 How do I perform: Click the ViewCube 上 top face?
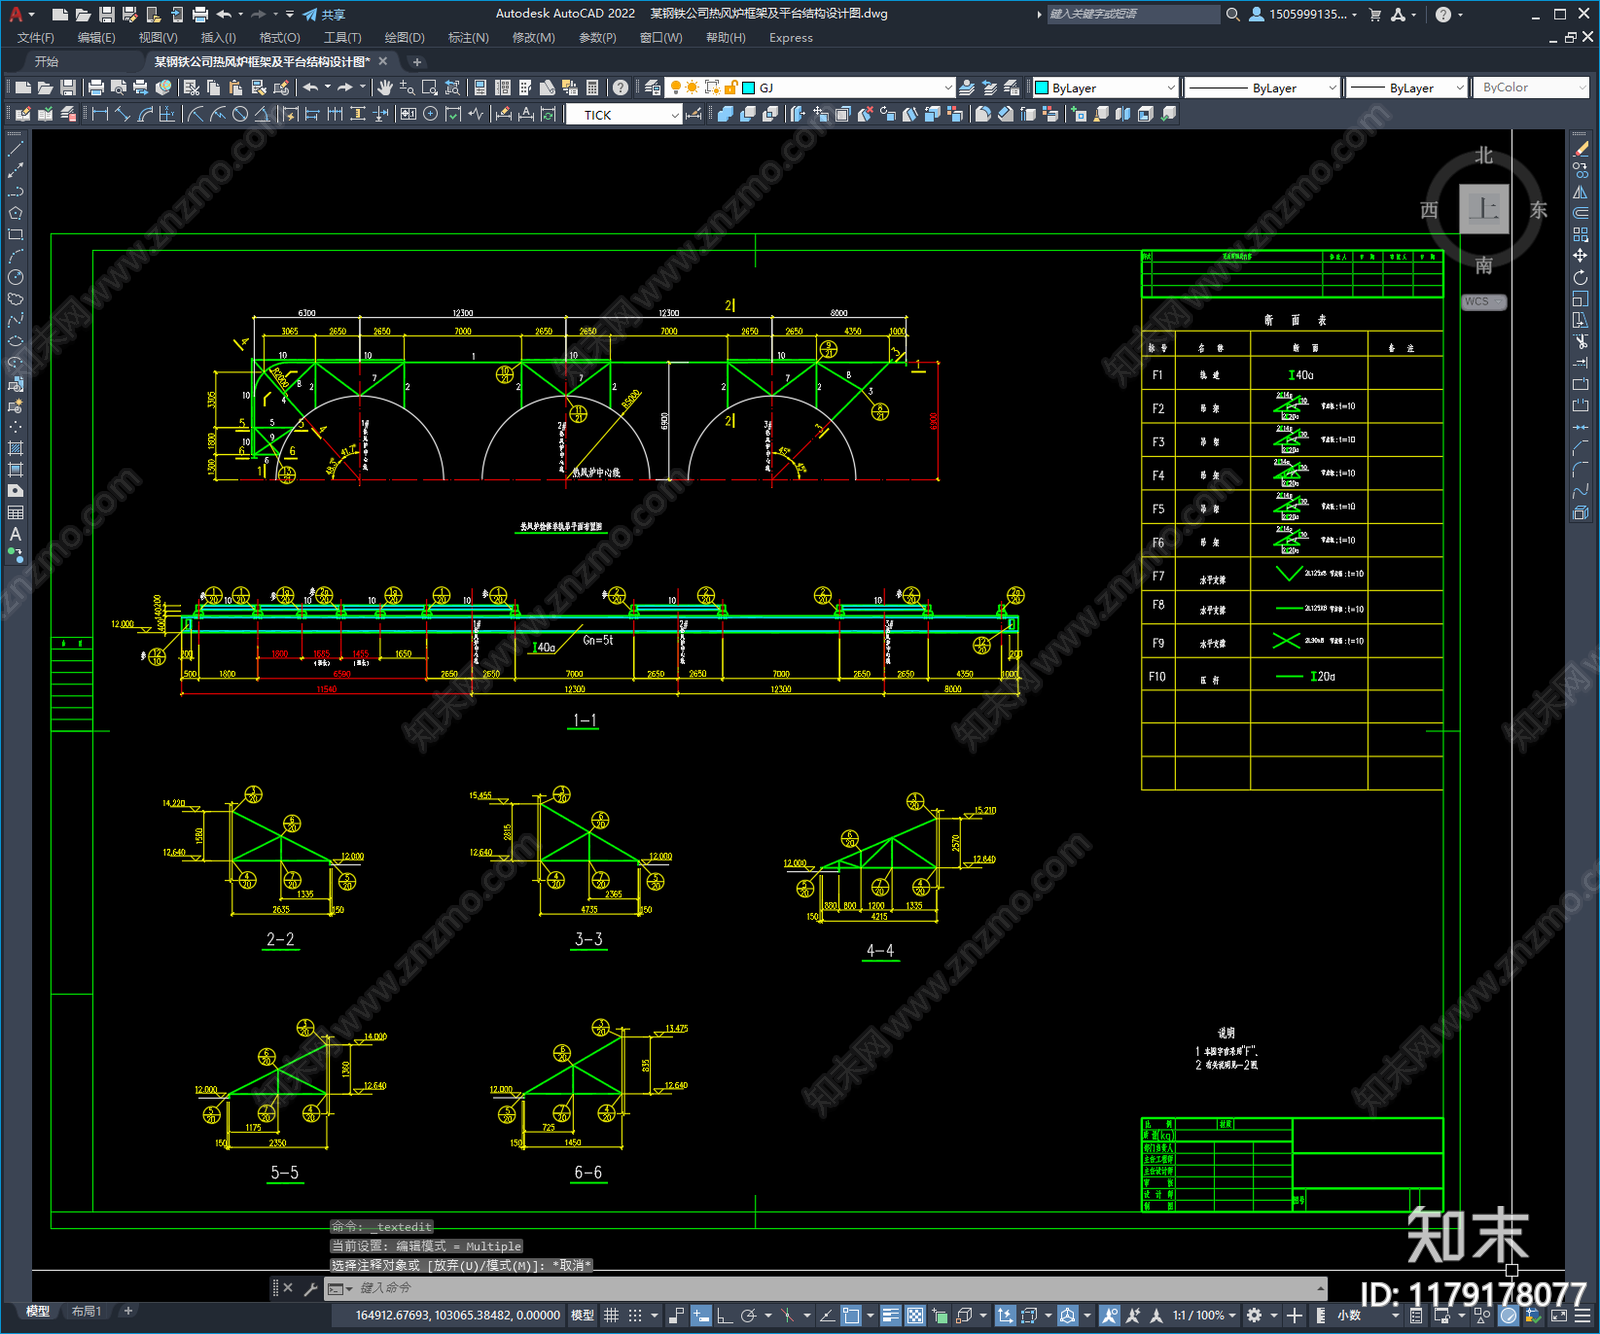(1484, 209)
